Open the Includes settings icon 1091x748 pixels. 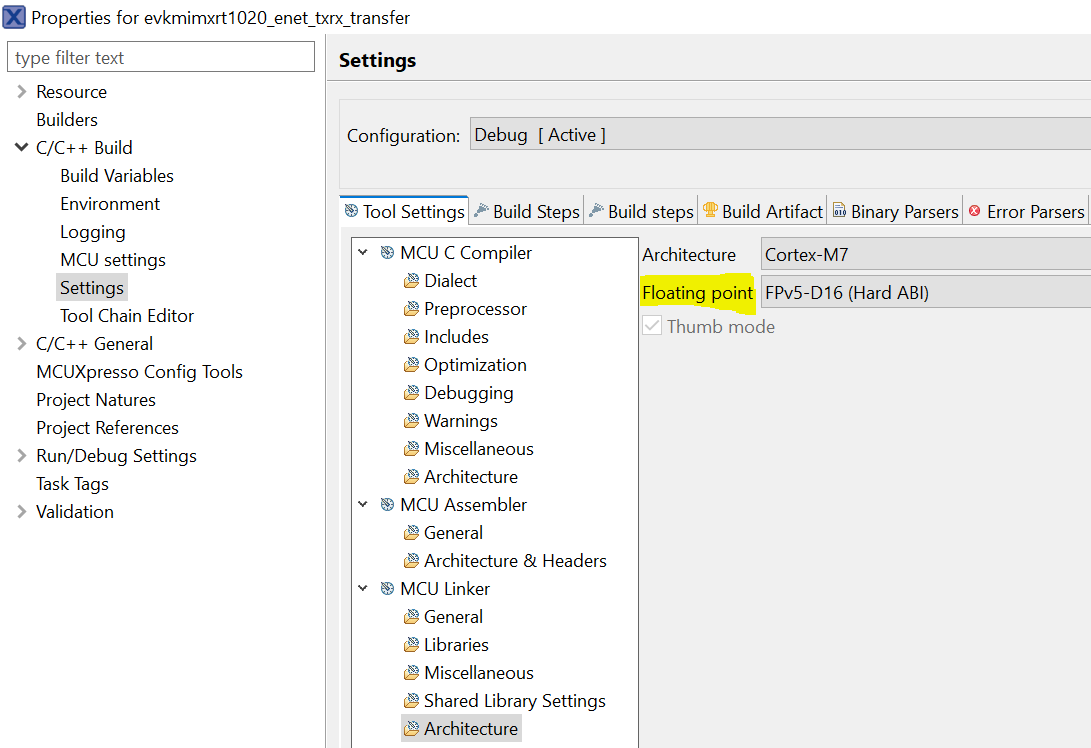[412, 336]
